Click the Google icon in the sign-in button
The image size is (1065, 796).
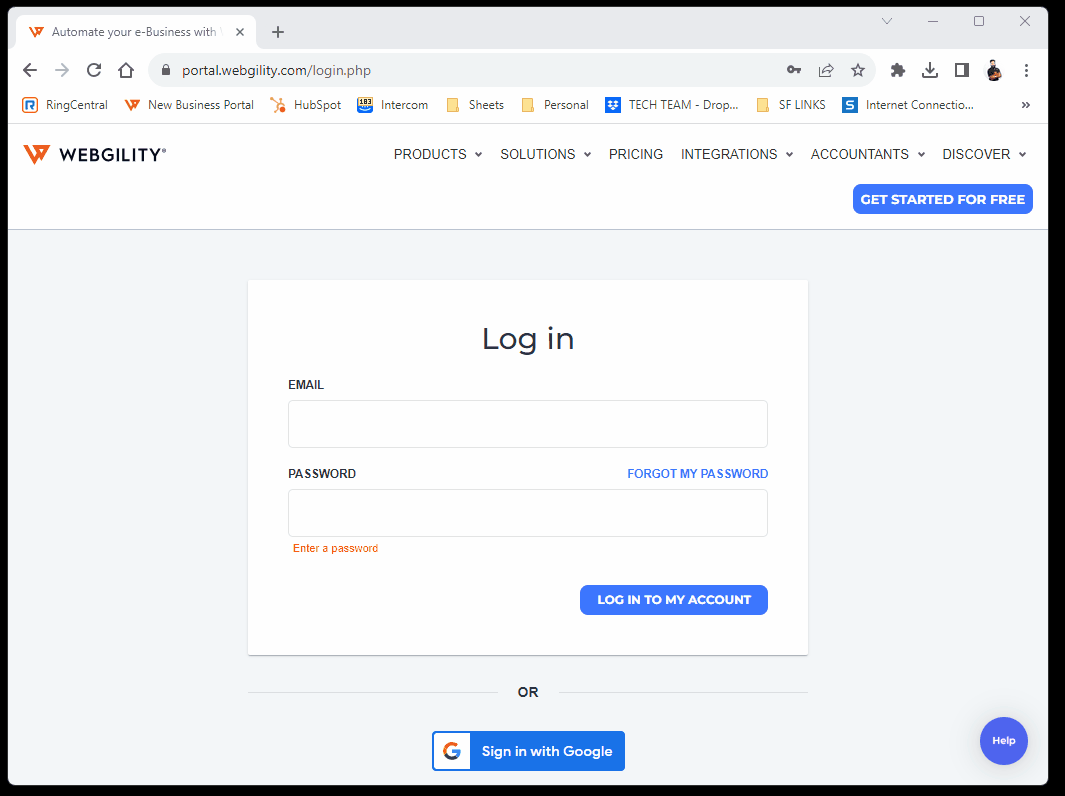[452, 750]
